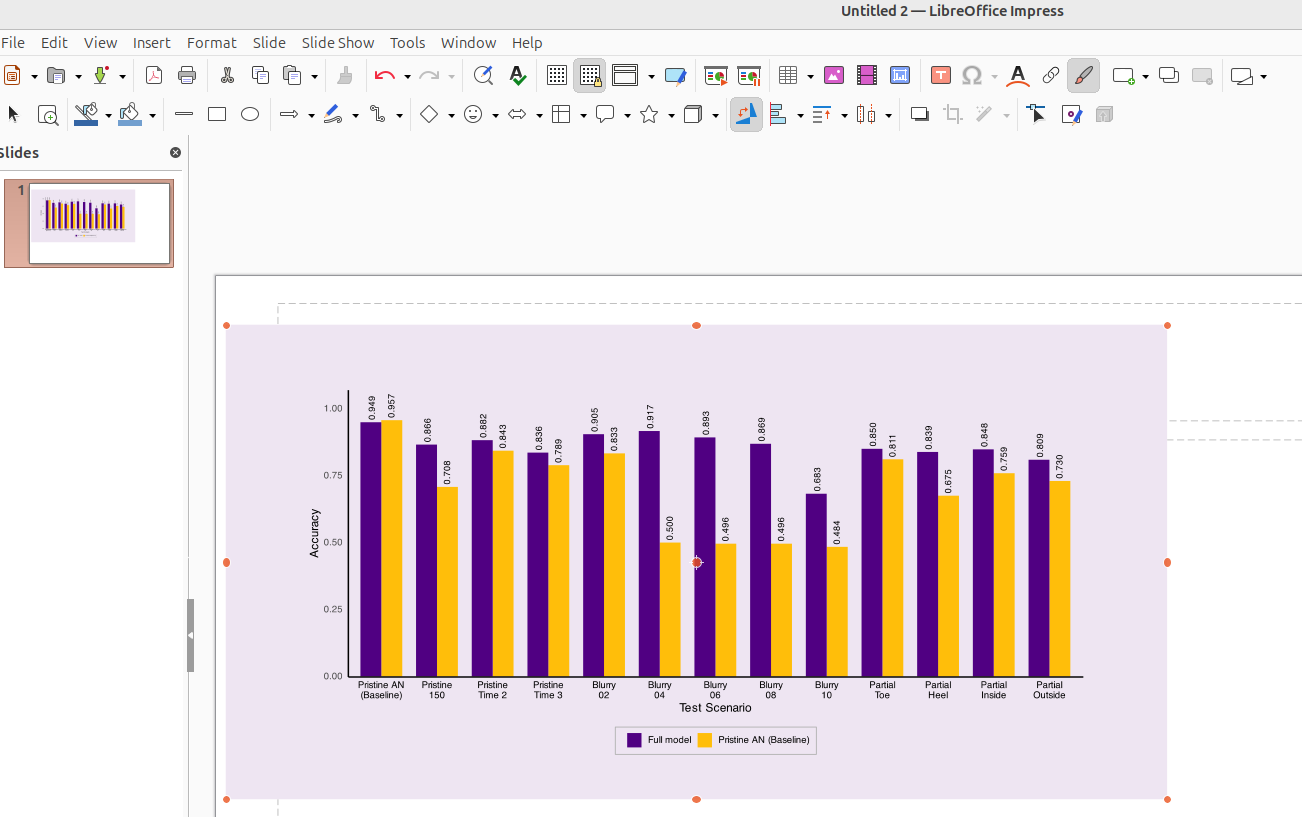Pick the Rectangle shape tool

click(x=217, y=114)
